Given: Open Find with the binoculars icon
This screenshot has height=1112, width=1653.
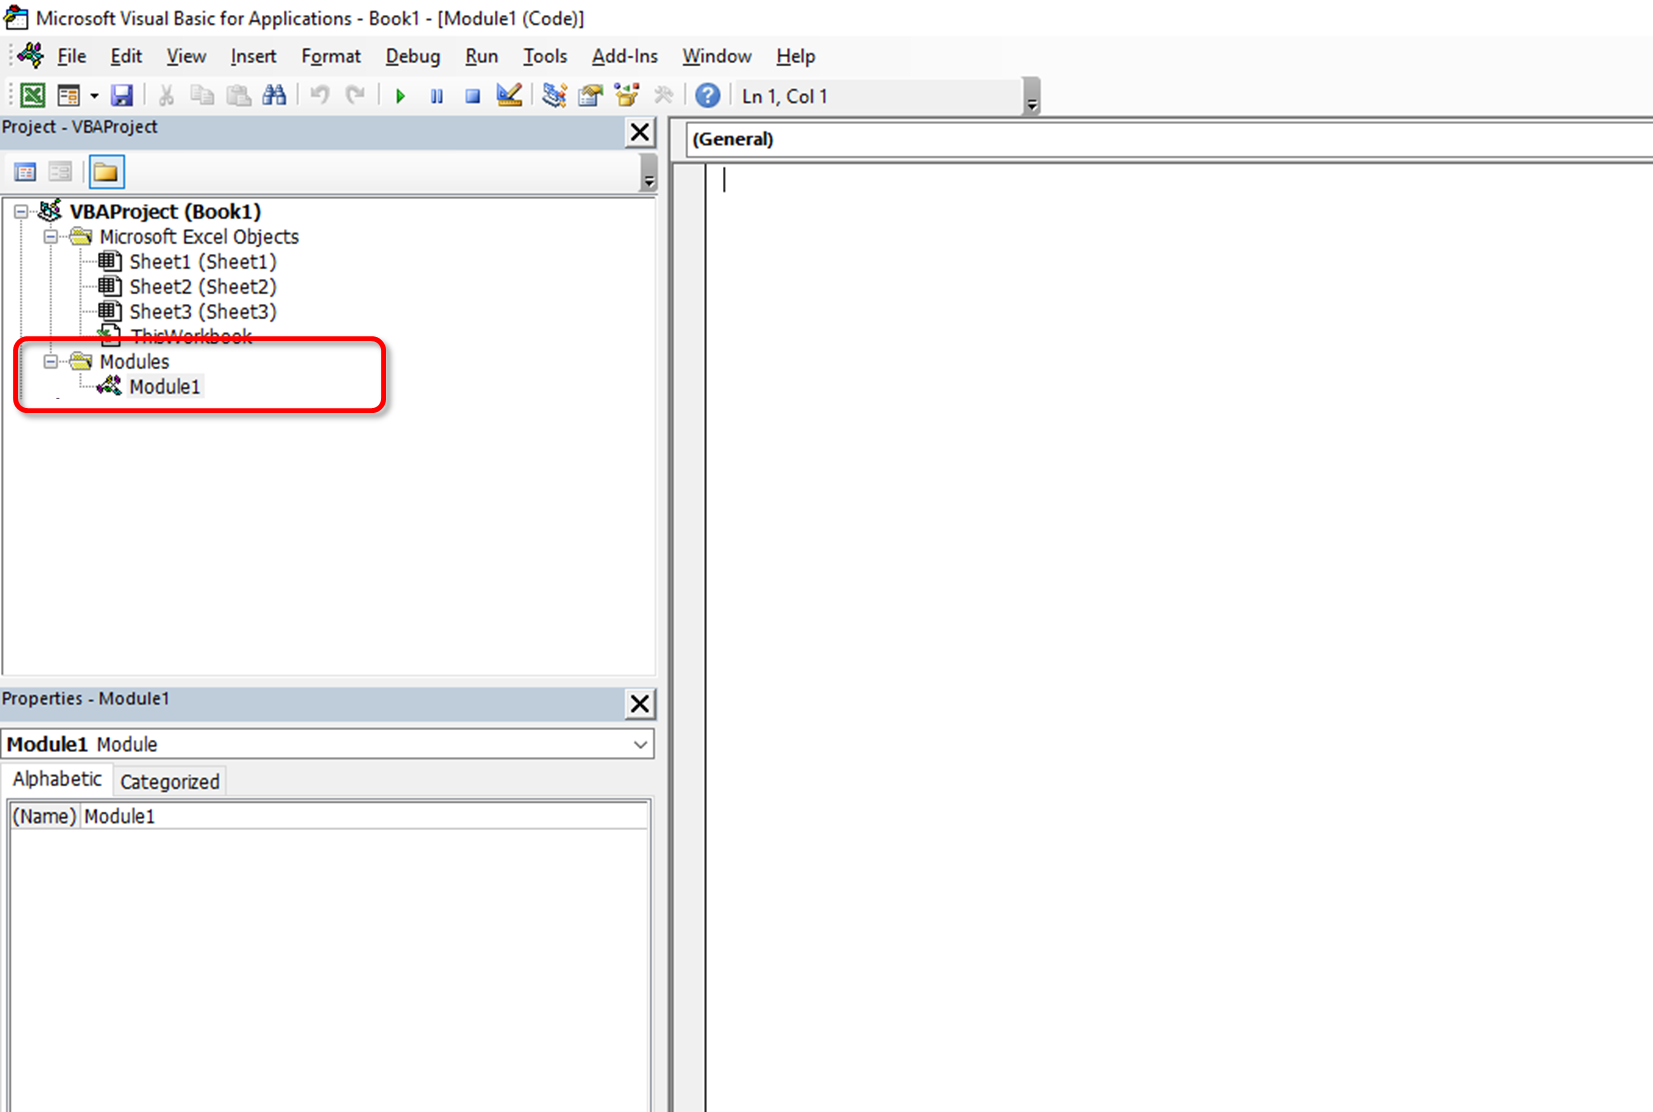Looking at the screenshot, I should (274, 95).
